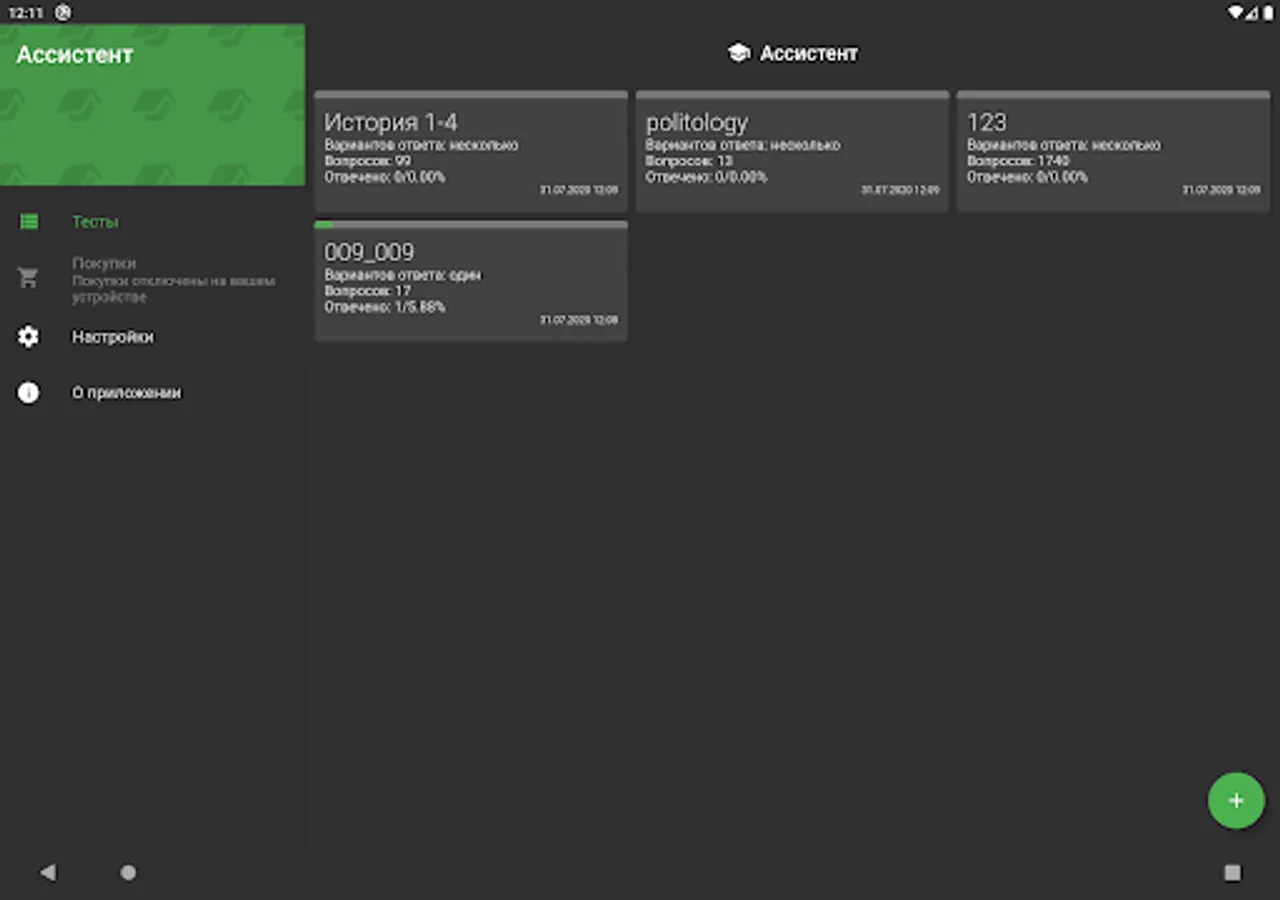The image size is (1280, 900).
Task: Click the info icon next to О приложении
Action: pos(28,392)
